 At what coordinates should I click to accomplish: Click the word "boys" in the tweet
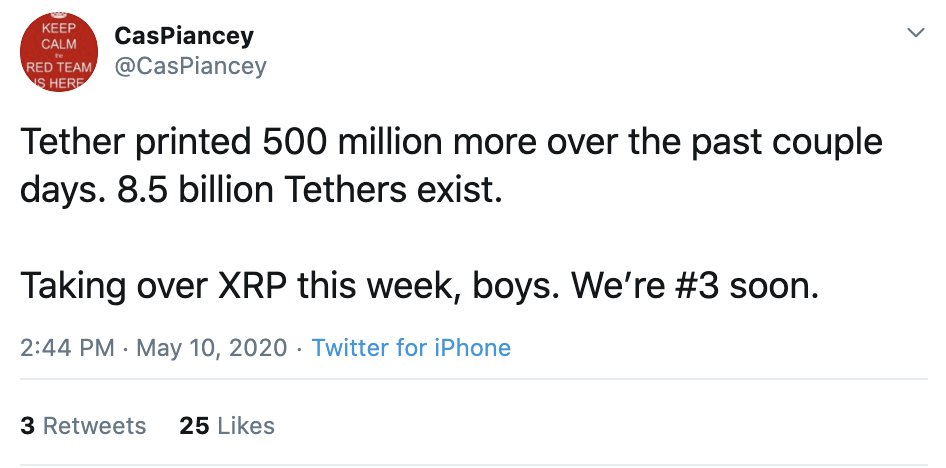point(520,287)
